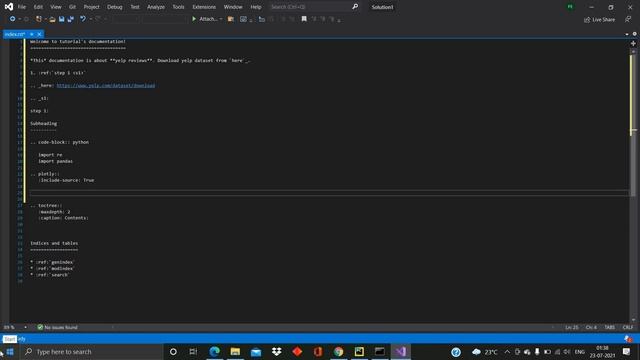Open Microsoft Edge from the taskbar
Viewport: 640px width, 360px height.
tap(214, 351)
